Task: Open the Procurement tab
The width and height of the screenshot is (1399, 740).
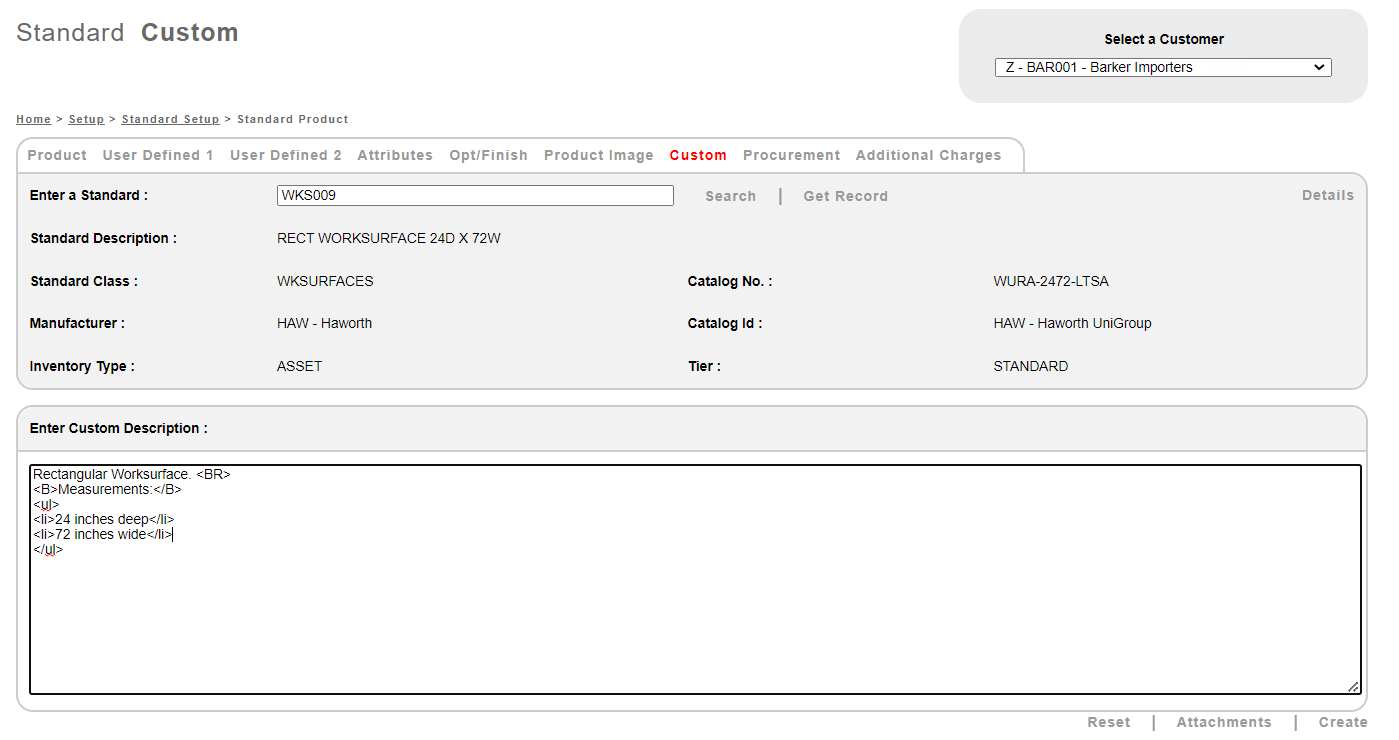Action: click(791, 156)
